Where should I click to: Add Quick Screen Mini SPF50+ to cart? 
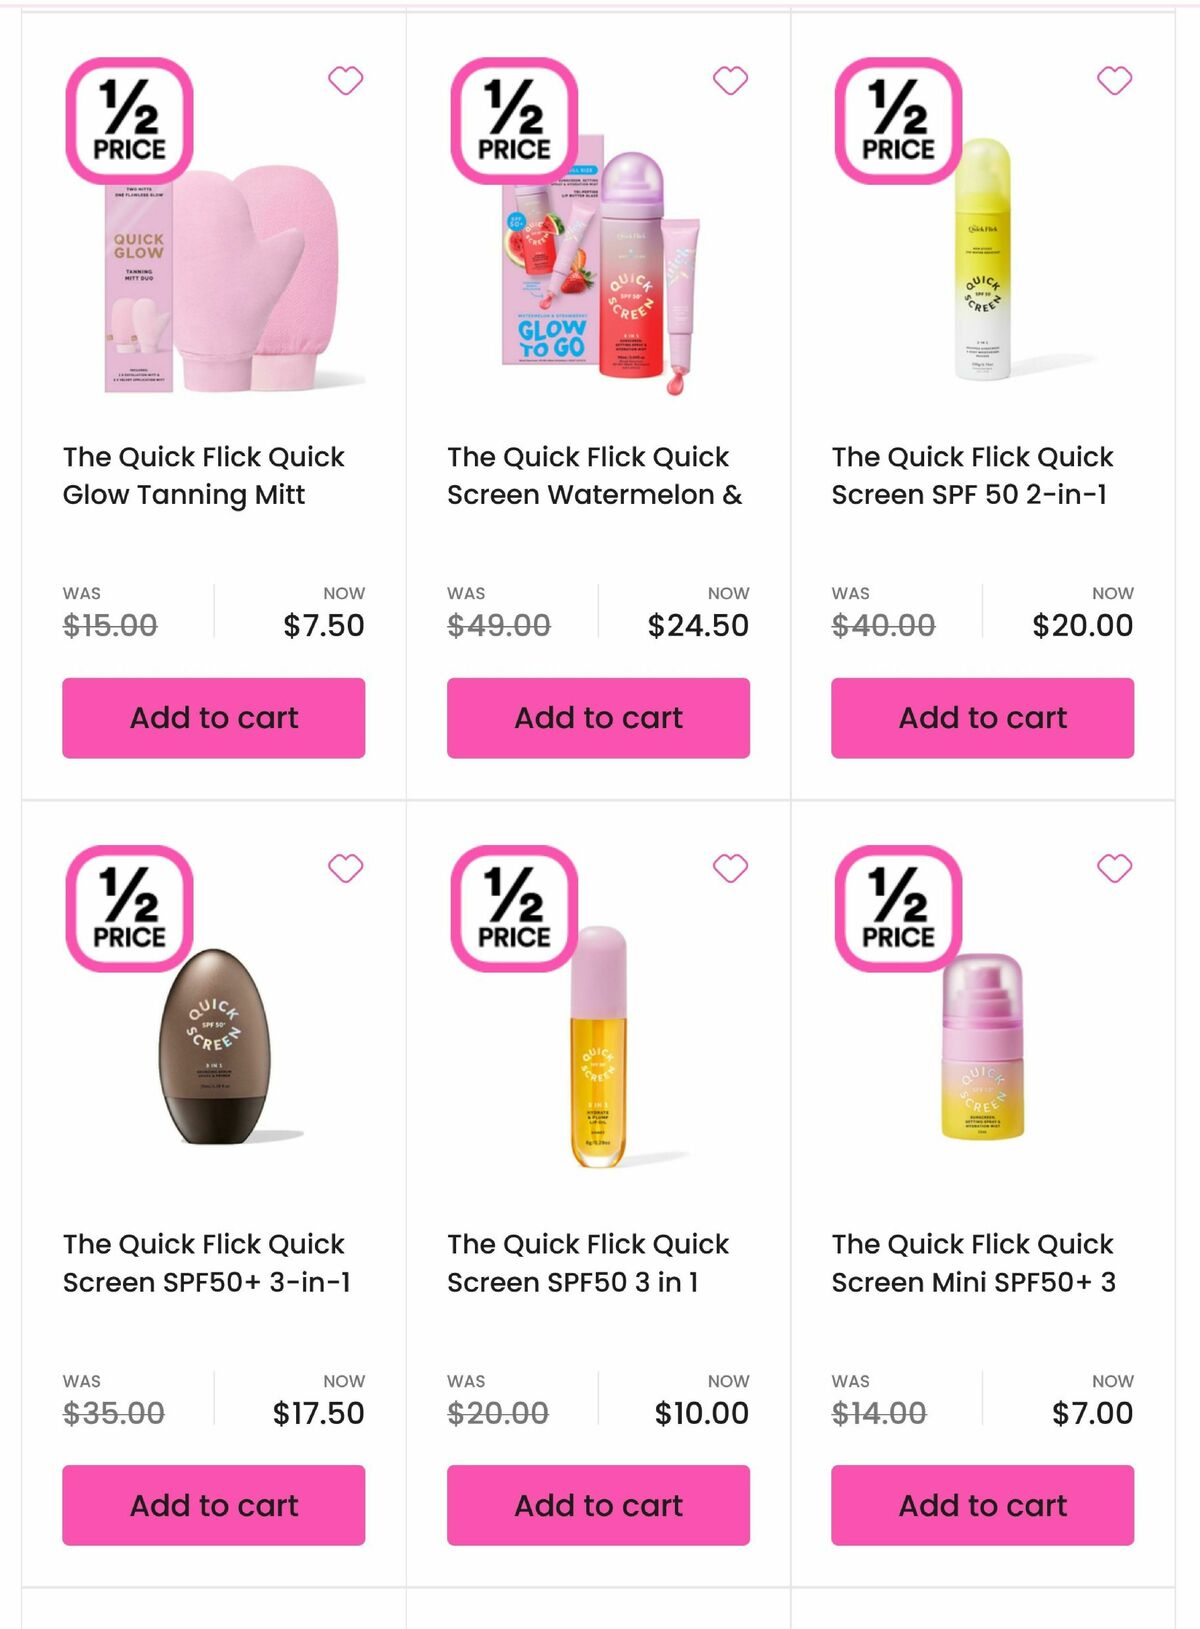click(x=982, y=1505)
